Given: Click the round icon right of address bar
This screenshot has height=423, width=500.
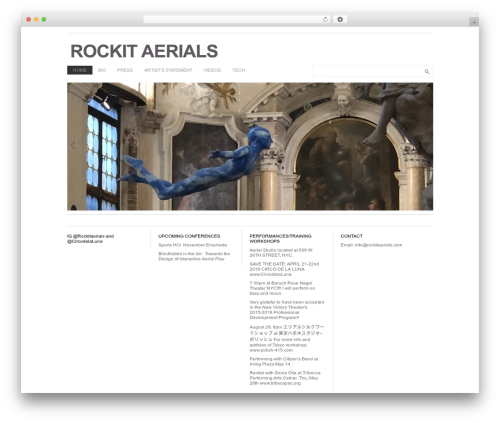Looking at the screenshot, I should [340, 20].
